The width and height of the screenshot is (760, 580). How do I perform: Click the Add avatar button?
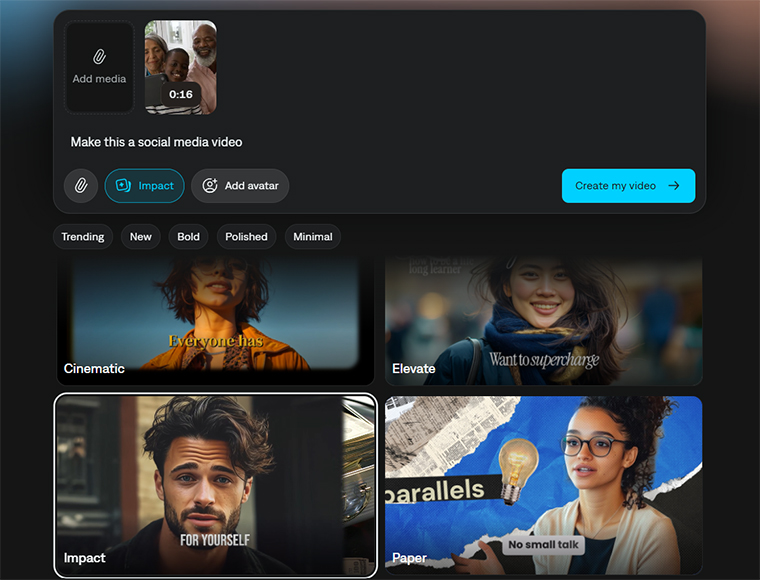[240, 186]
